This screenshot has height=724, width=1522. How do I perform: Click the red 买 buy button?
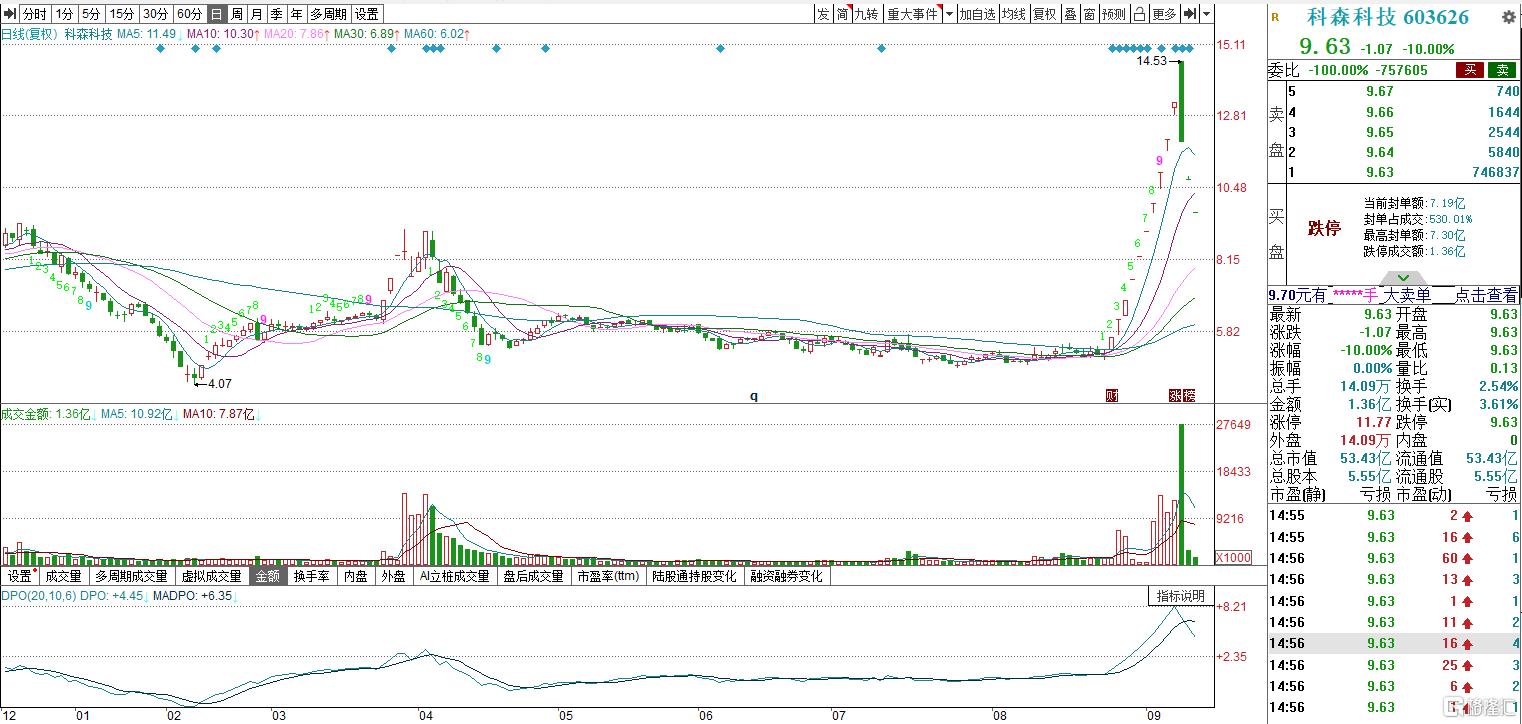pyautogui.click(x=1470, y=70)
